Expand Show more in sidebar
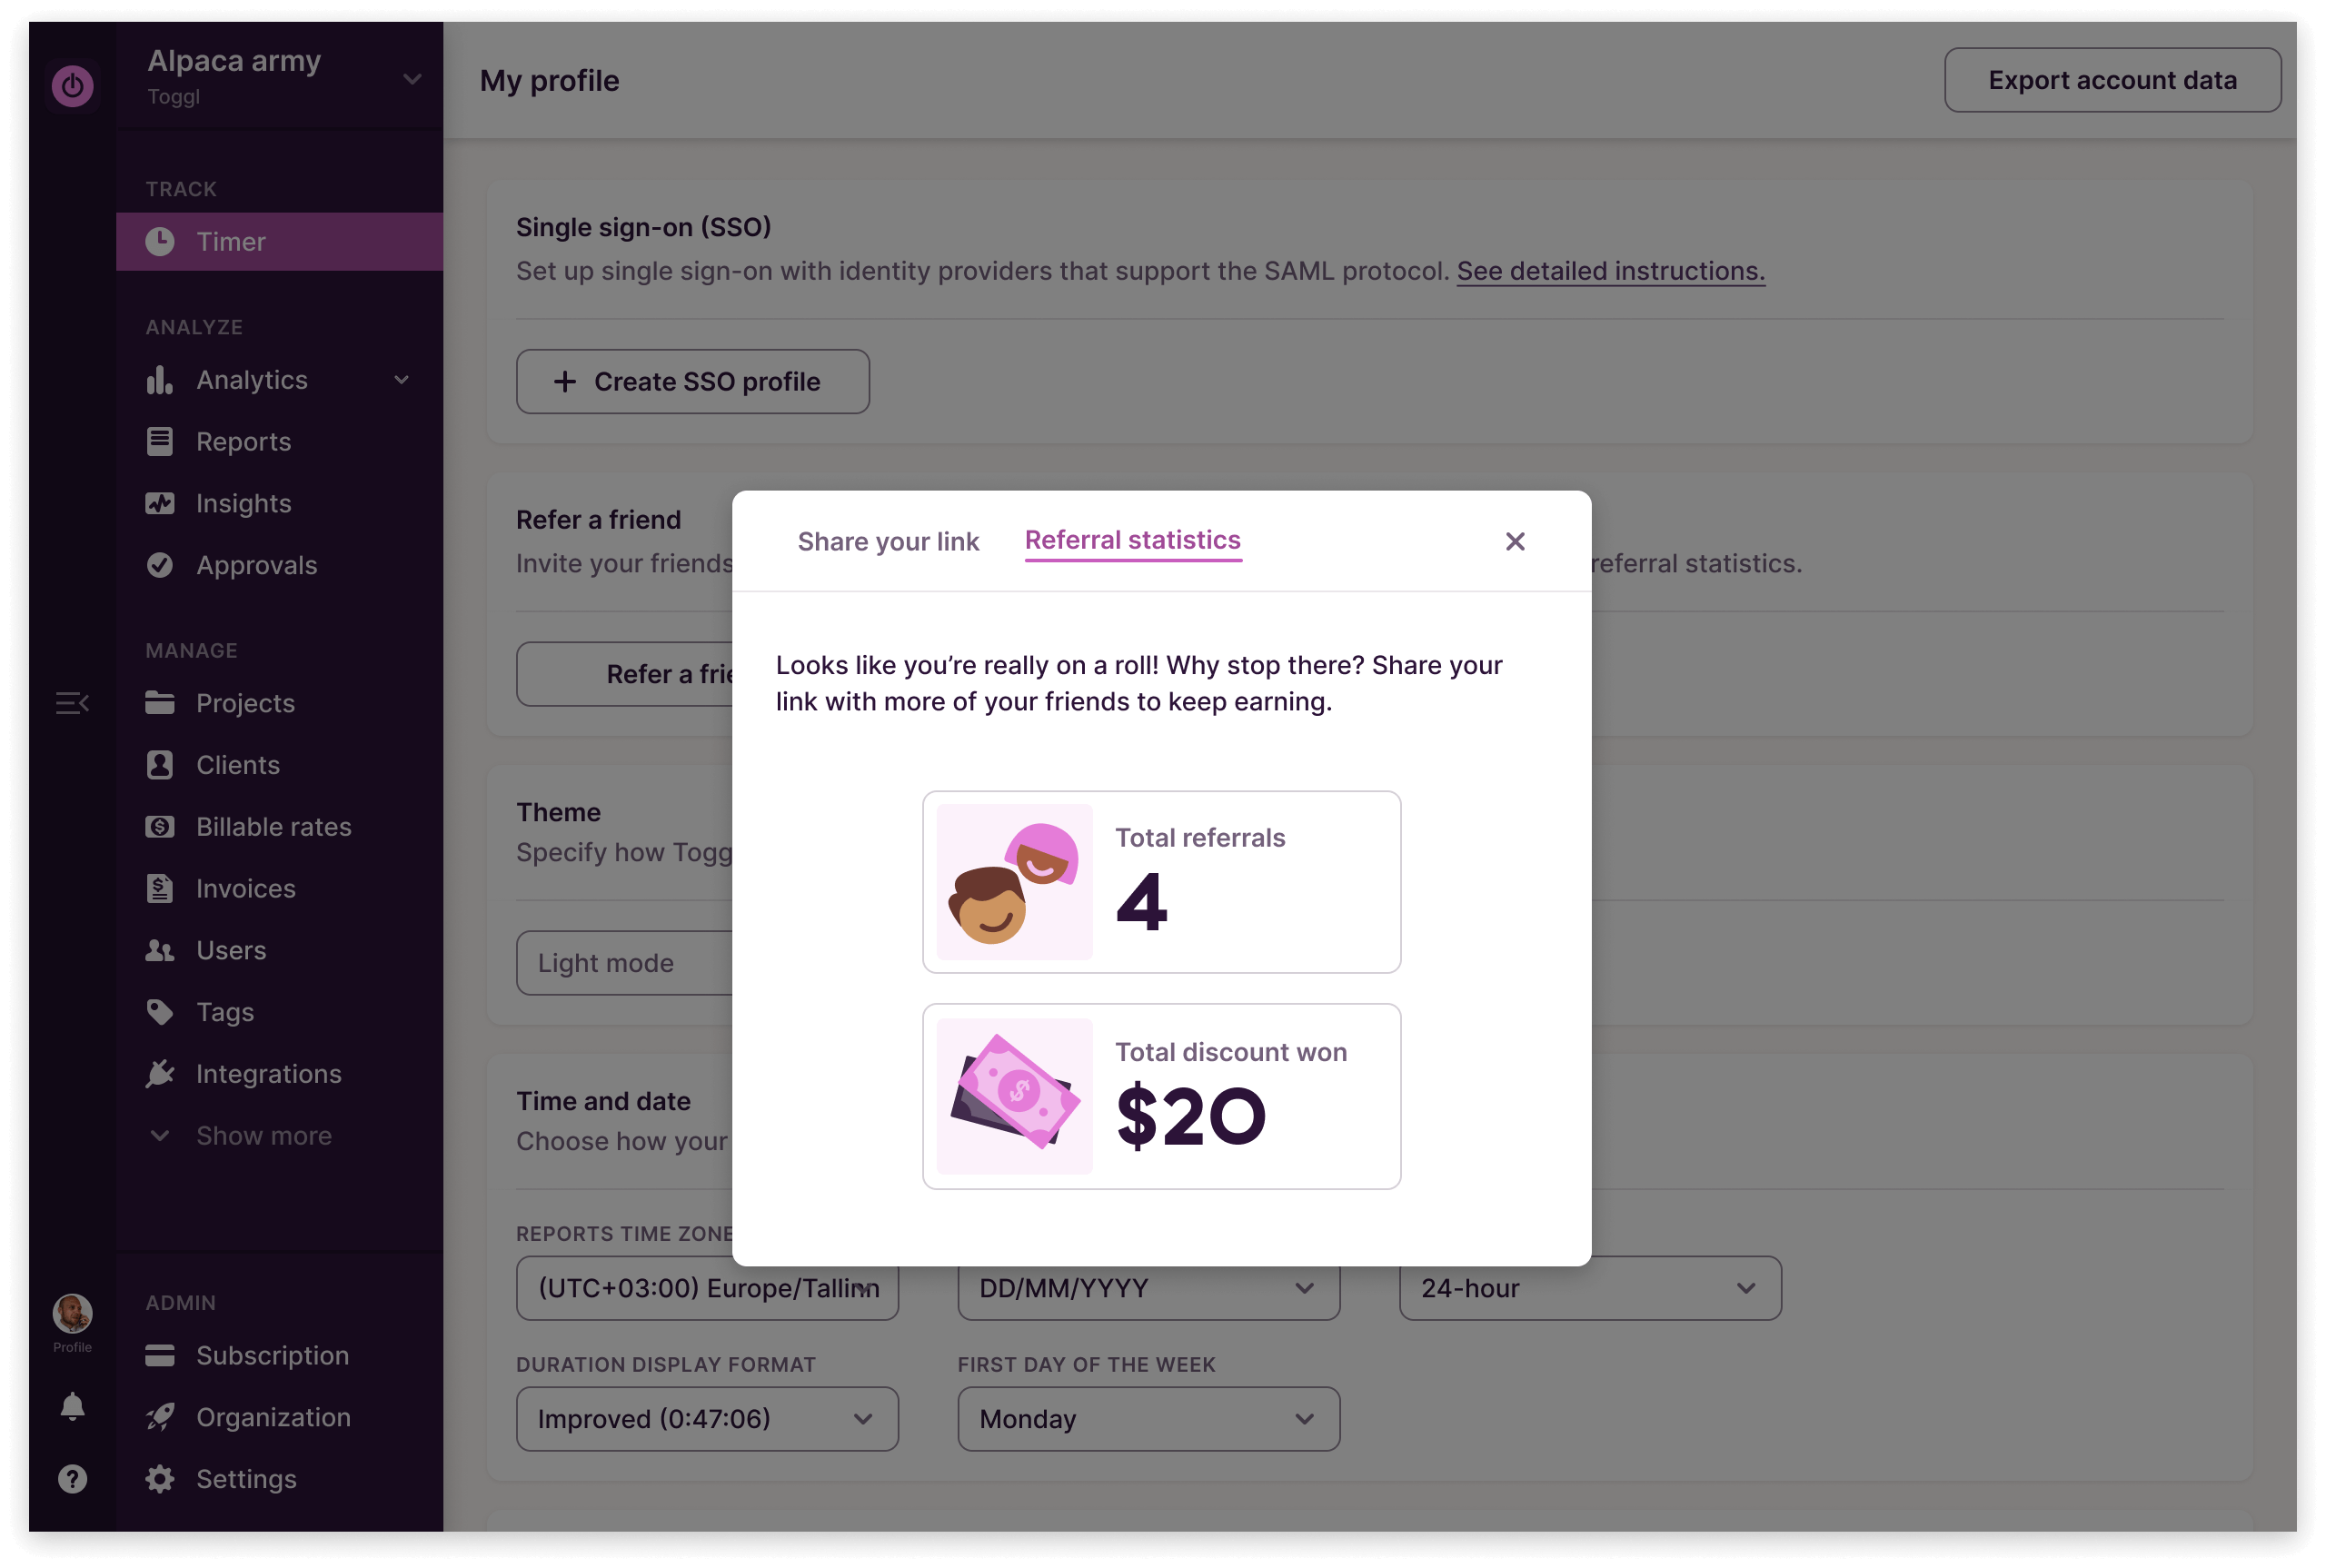Viewport: 2326px width, 1568px height. 263,1136
